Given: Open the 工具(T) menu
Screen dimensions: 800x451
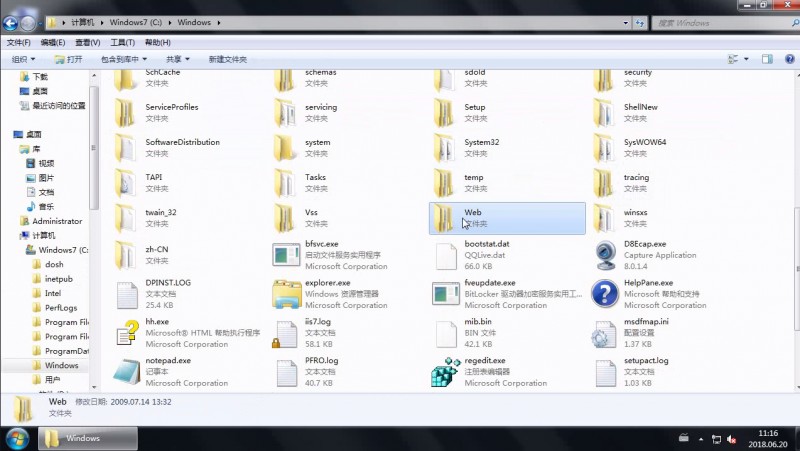Looking at the screenshot, I should (x=122, y=42).
